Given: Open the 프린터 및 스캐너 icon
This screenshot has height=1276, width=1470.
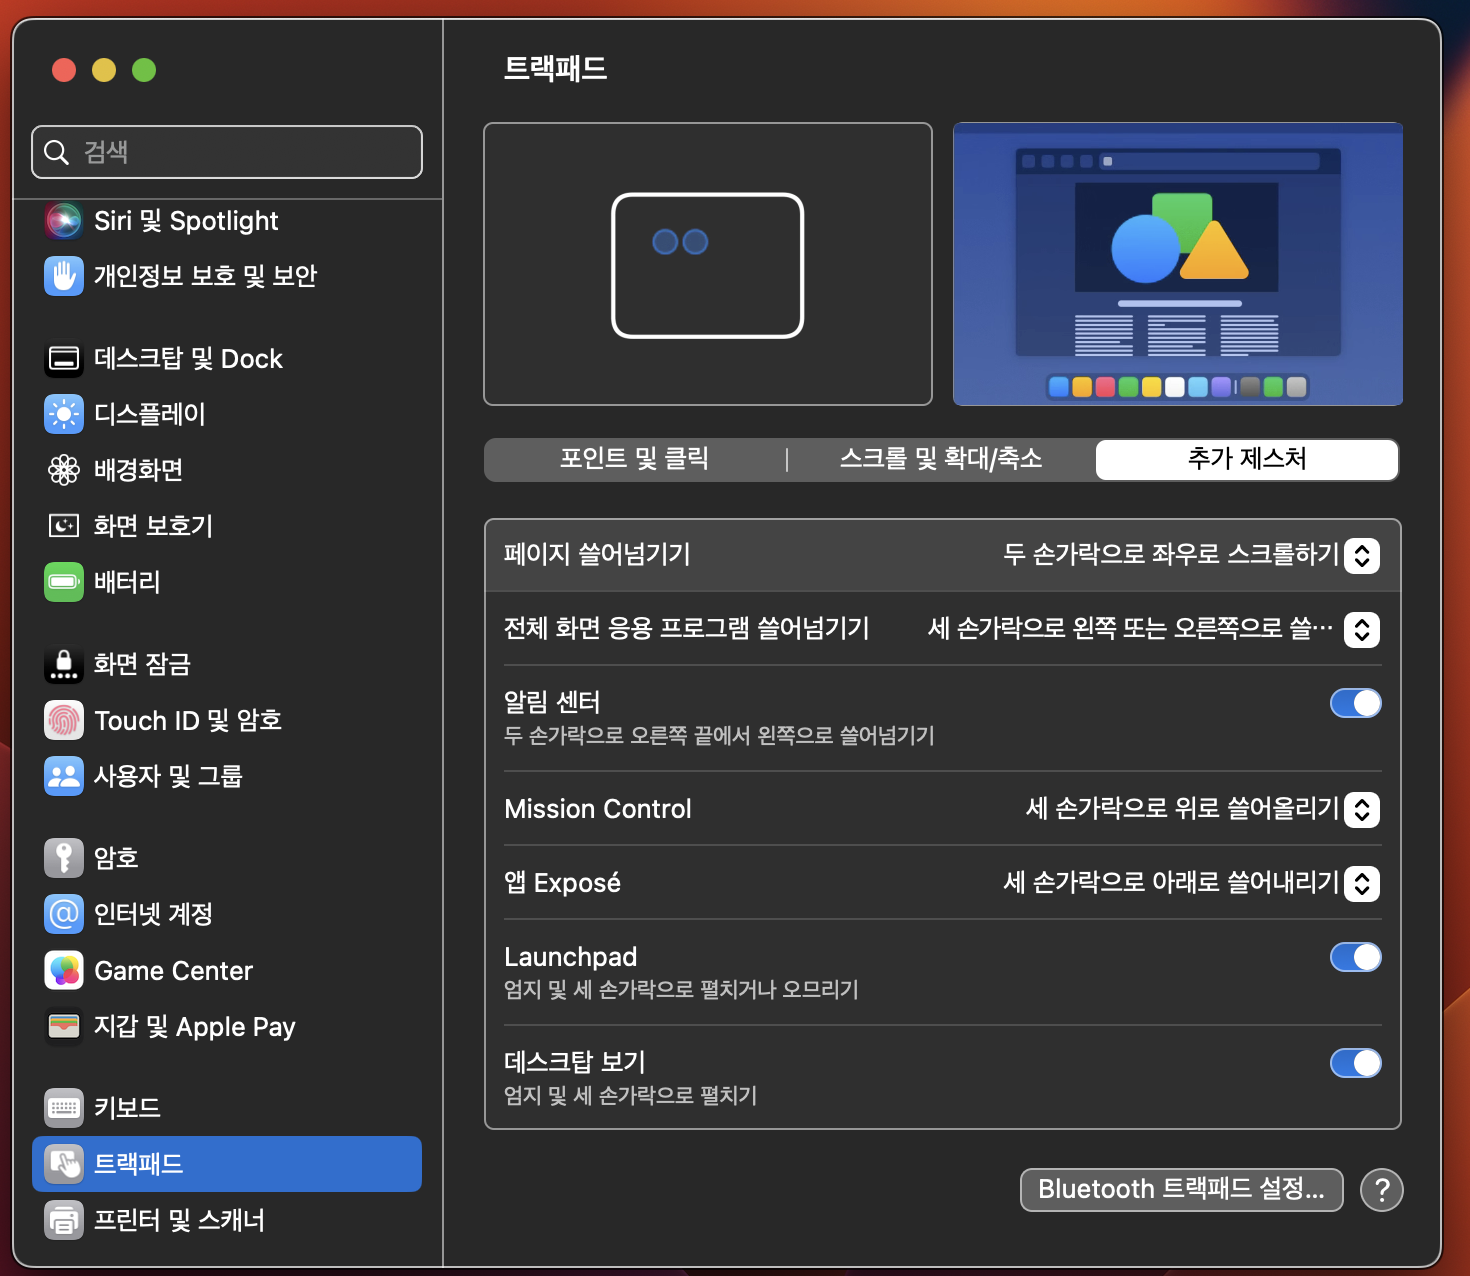Looking at the screenshot, I should click(x=64, y=1220).
